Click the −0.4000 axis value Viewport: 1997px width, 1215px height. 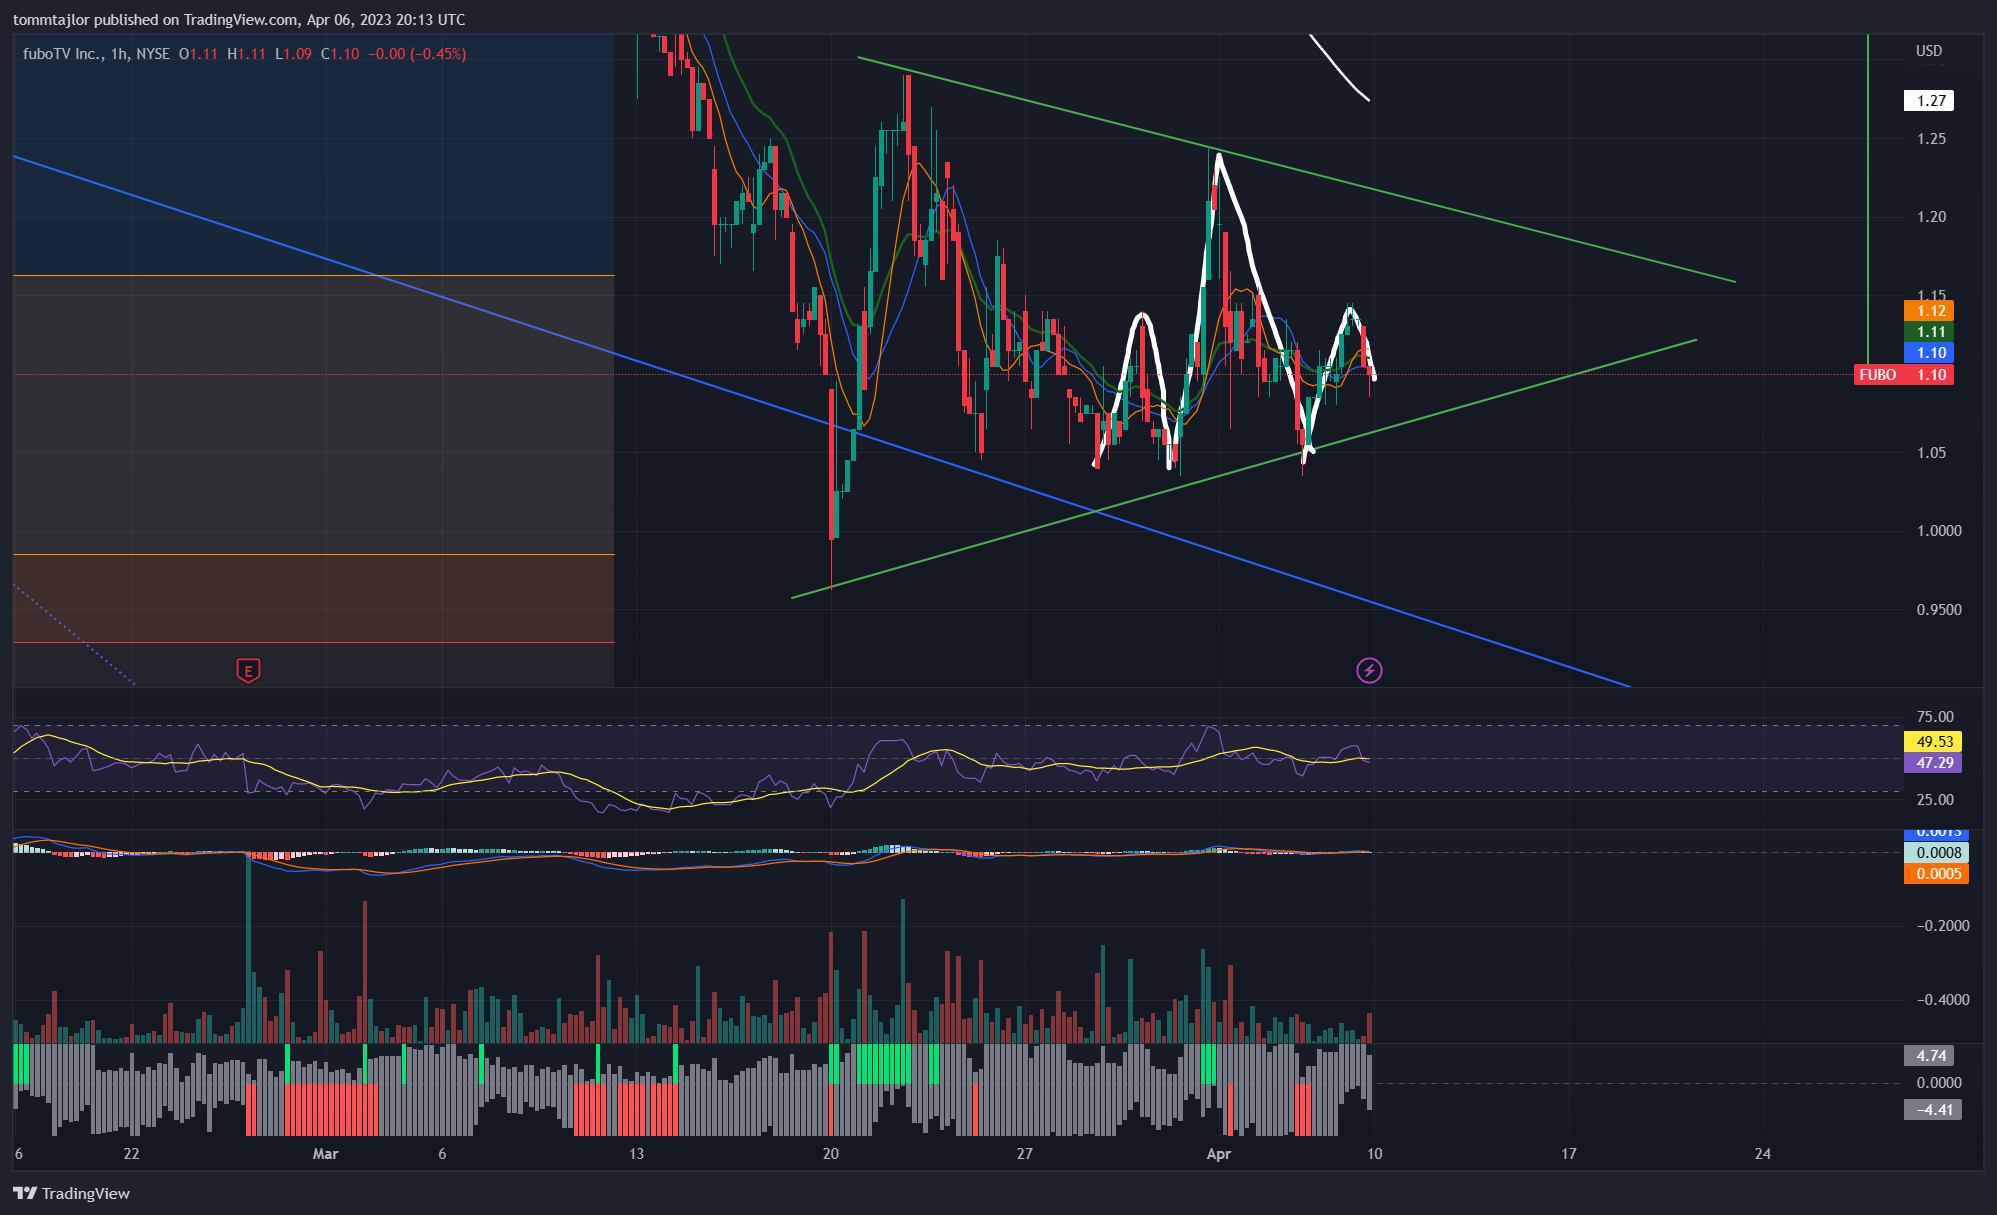[x=1942, y=999]
